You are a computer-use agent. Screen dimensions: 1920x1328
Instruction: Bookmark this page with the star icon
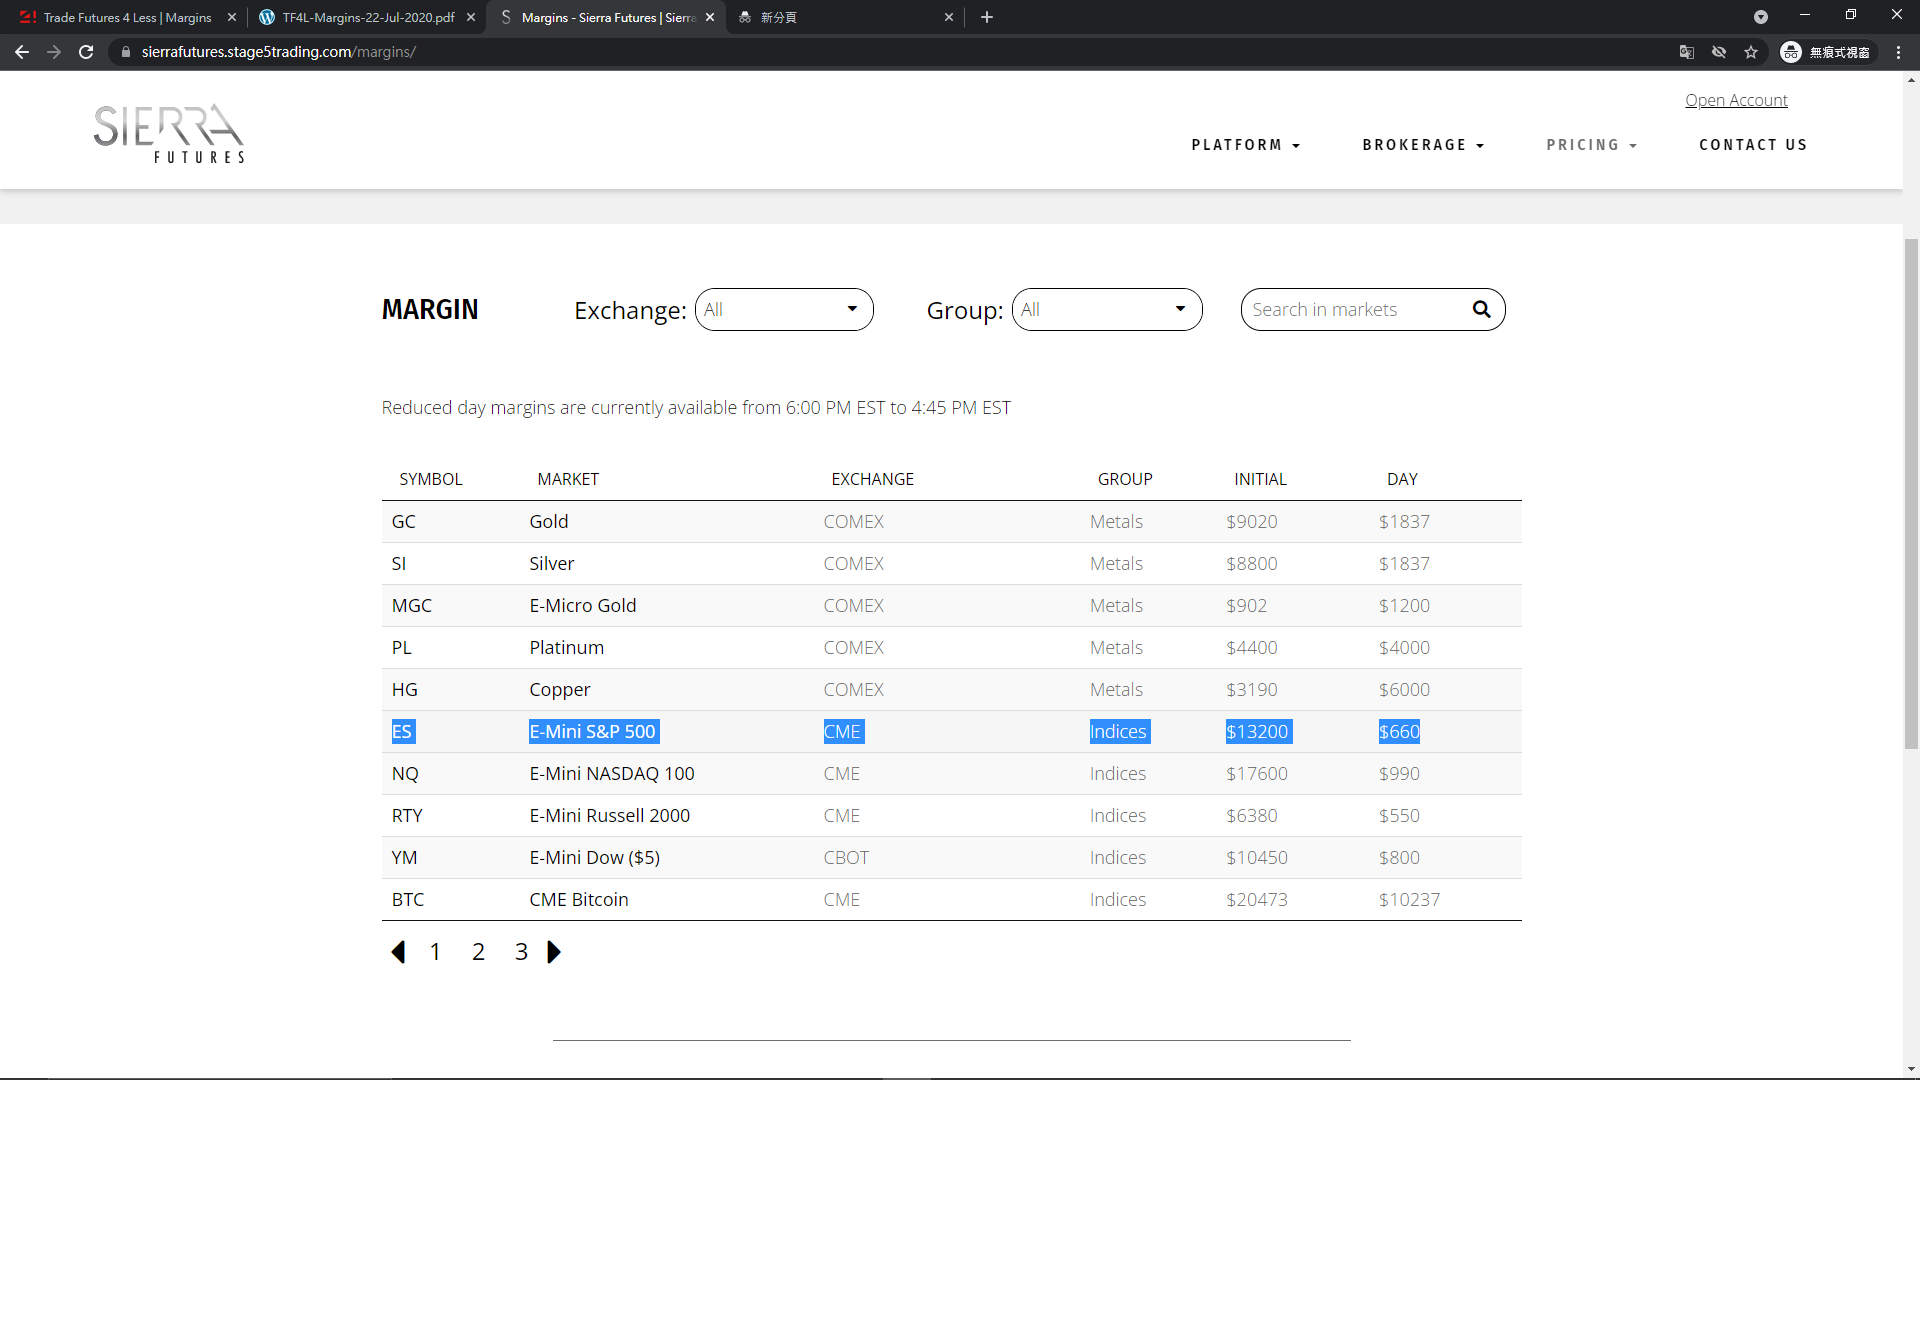click(1751, 52)
